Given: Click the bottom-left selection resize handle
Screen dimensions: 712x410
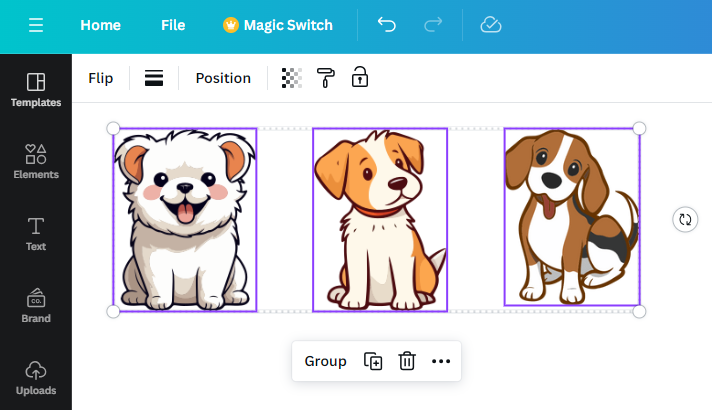Looking at the screenshot, I should coord(113,311).
